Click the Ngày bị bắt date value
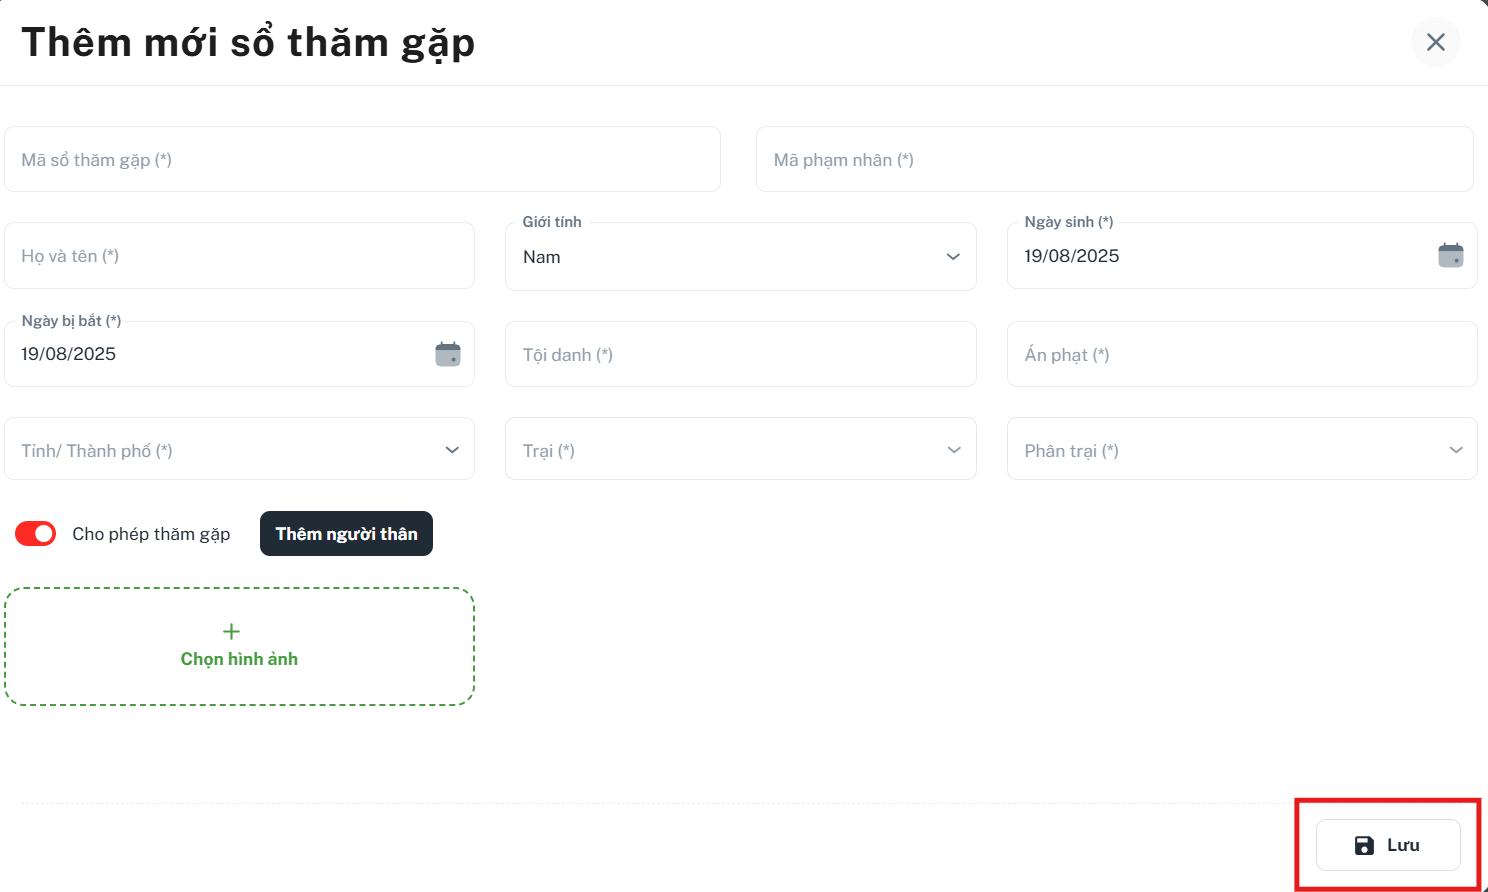The image size is (1488, 892). [x=69, y=354]
